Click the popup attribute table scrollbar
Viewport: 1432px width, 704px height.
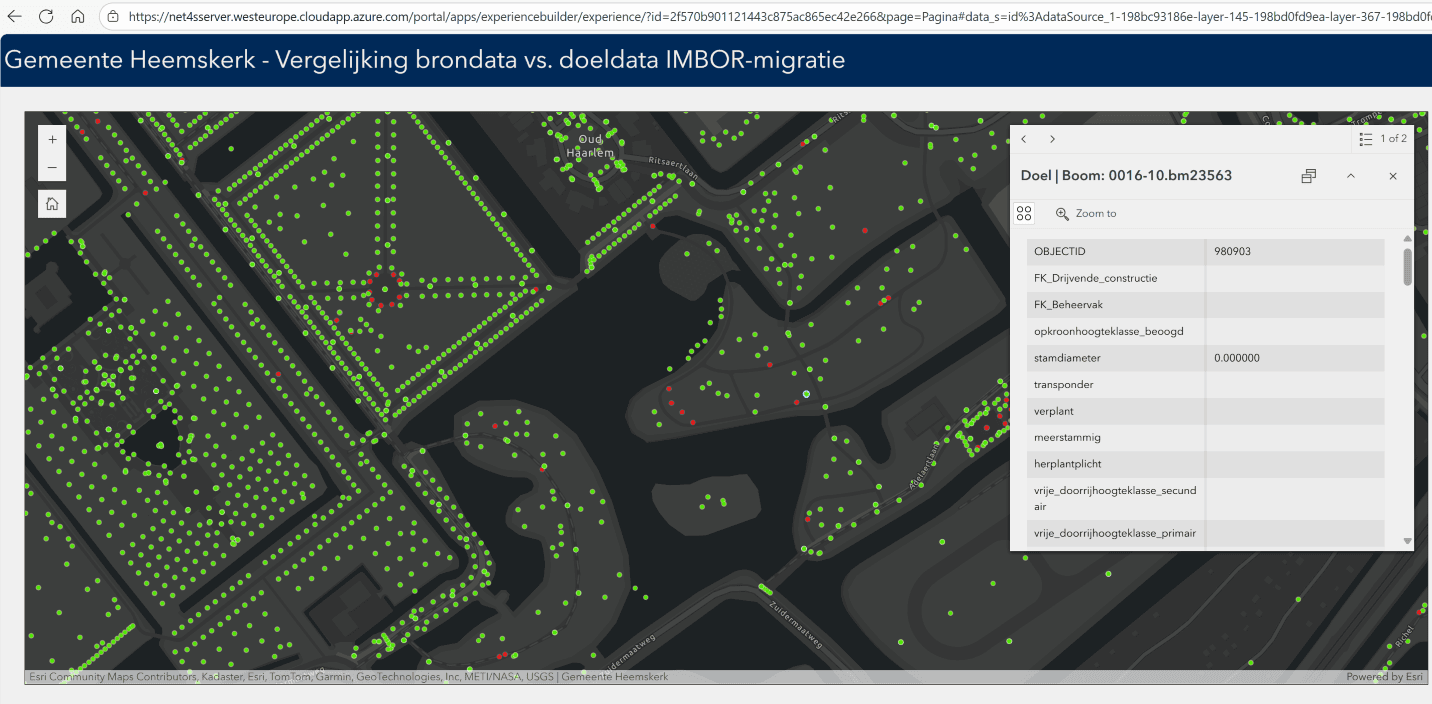coord(1408,267)
